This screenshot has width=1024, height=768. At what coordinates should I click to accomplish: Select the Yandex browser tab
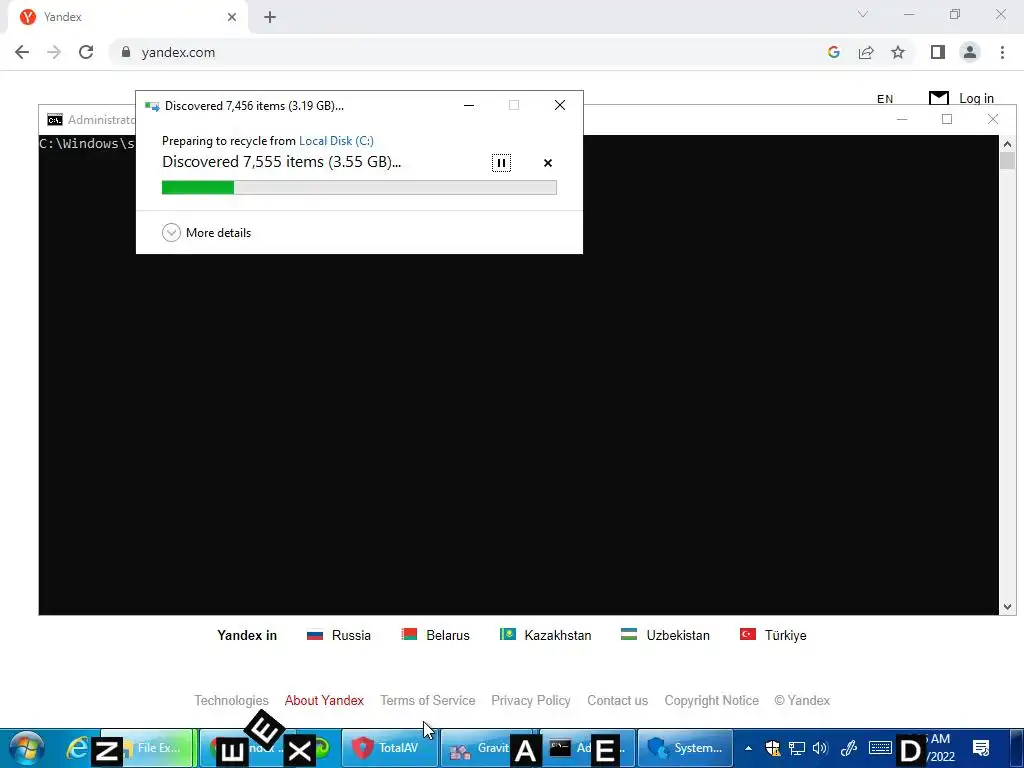pos(127,17)
